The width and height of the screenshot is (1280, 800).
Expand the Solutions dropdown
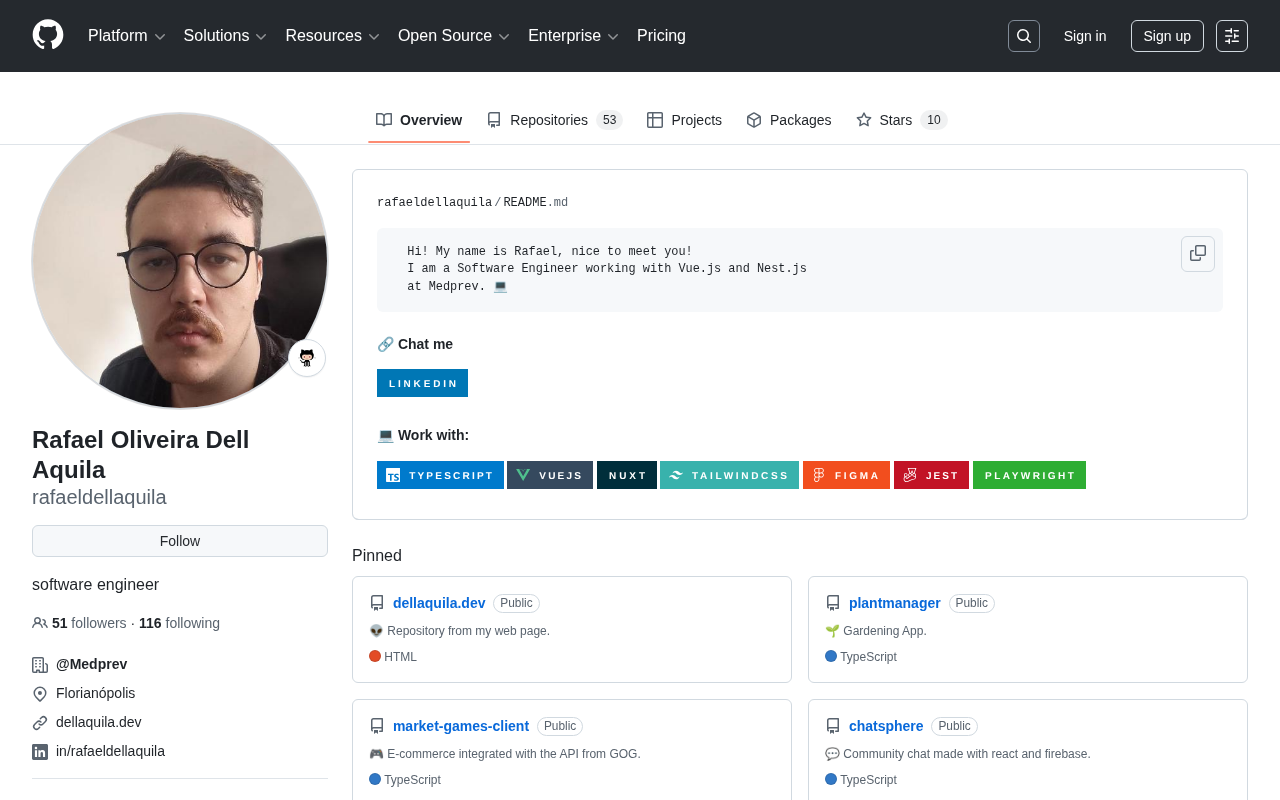click(225, 36)
